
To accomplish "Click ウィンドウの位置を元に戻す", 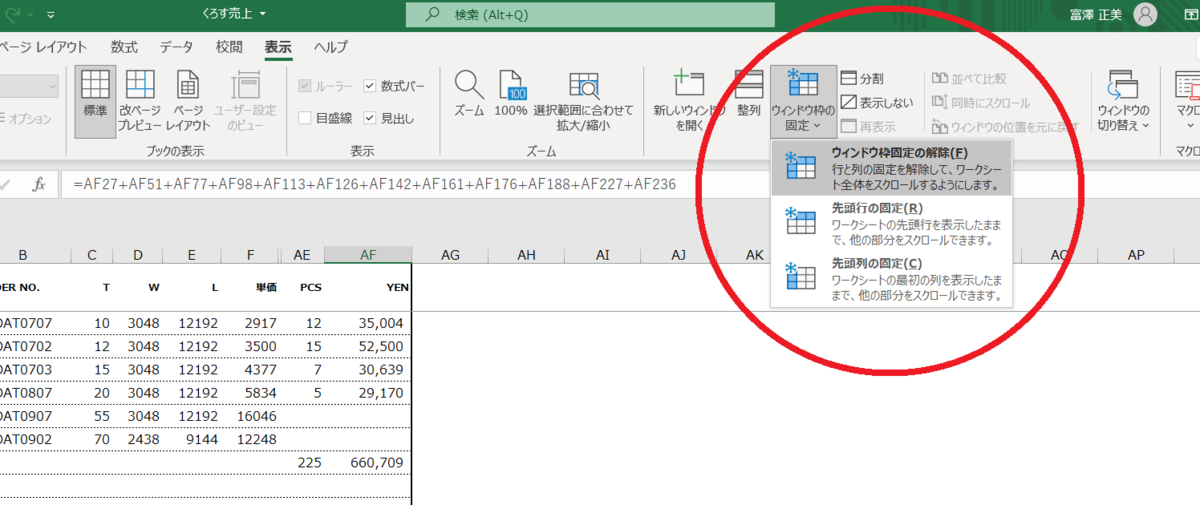I will click(x=1005, y=127).
